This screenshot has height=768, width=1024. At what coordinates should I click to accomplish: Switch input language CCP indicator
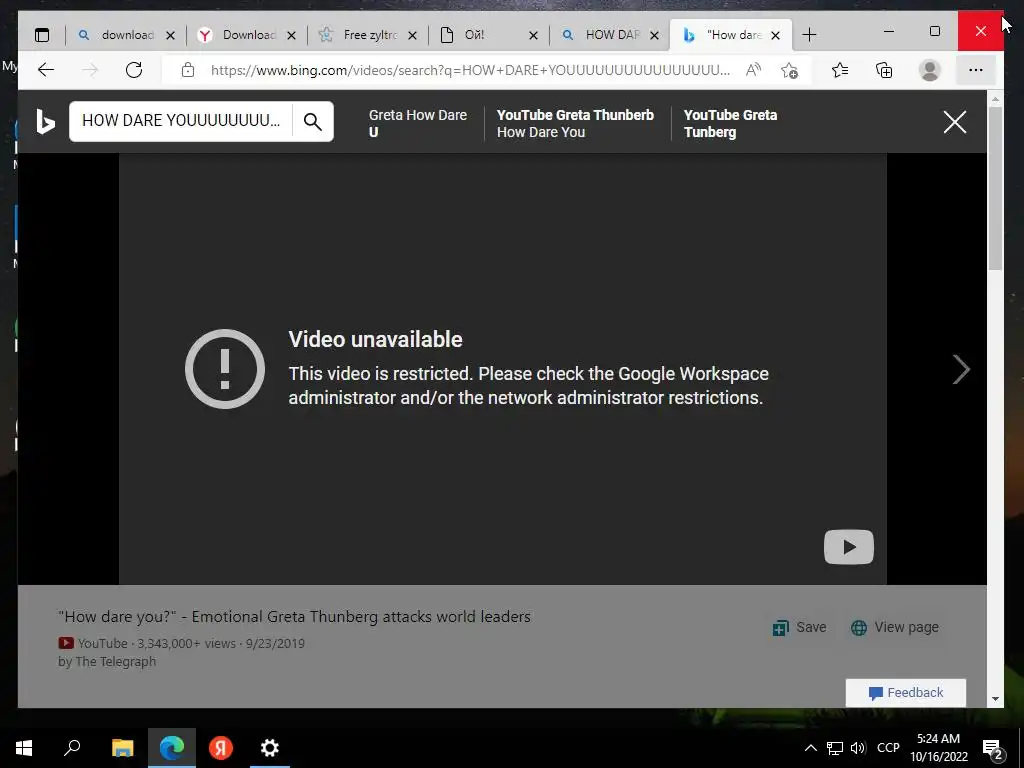pos(888,748)
